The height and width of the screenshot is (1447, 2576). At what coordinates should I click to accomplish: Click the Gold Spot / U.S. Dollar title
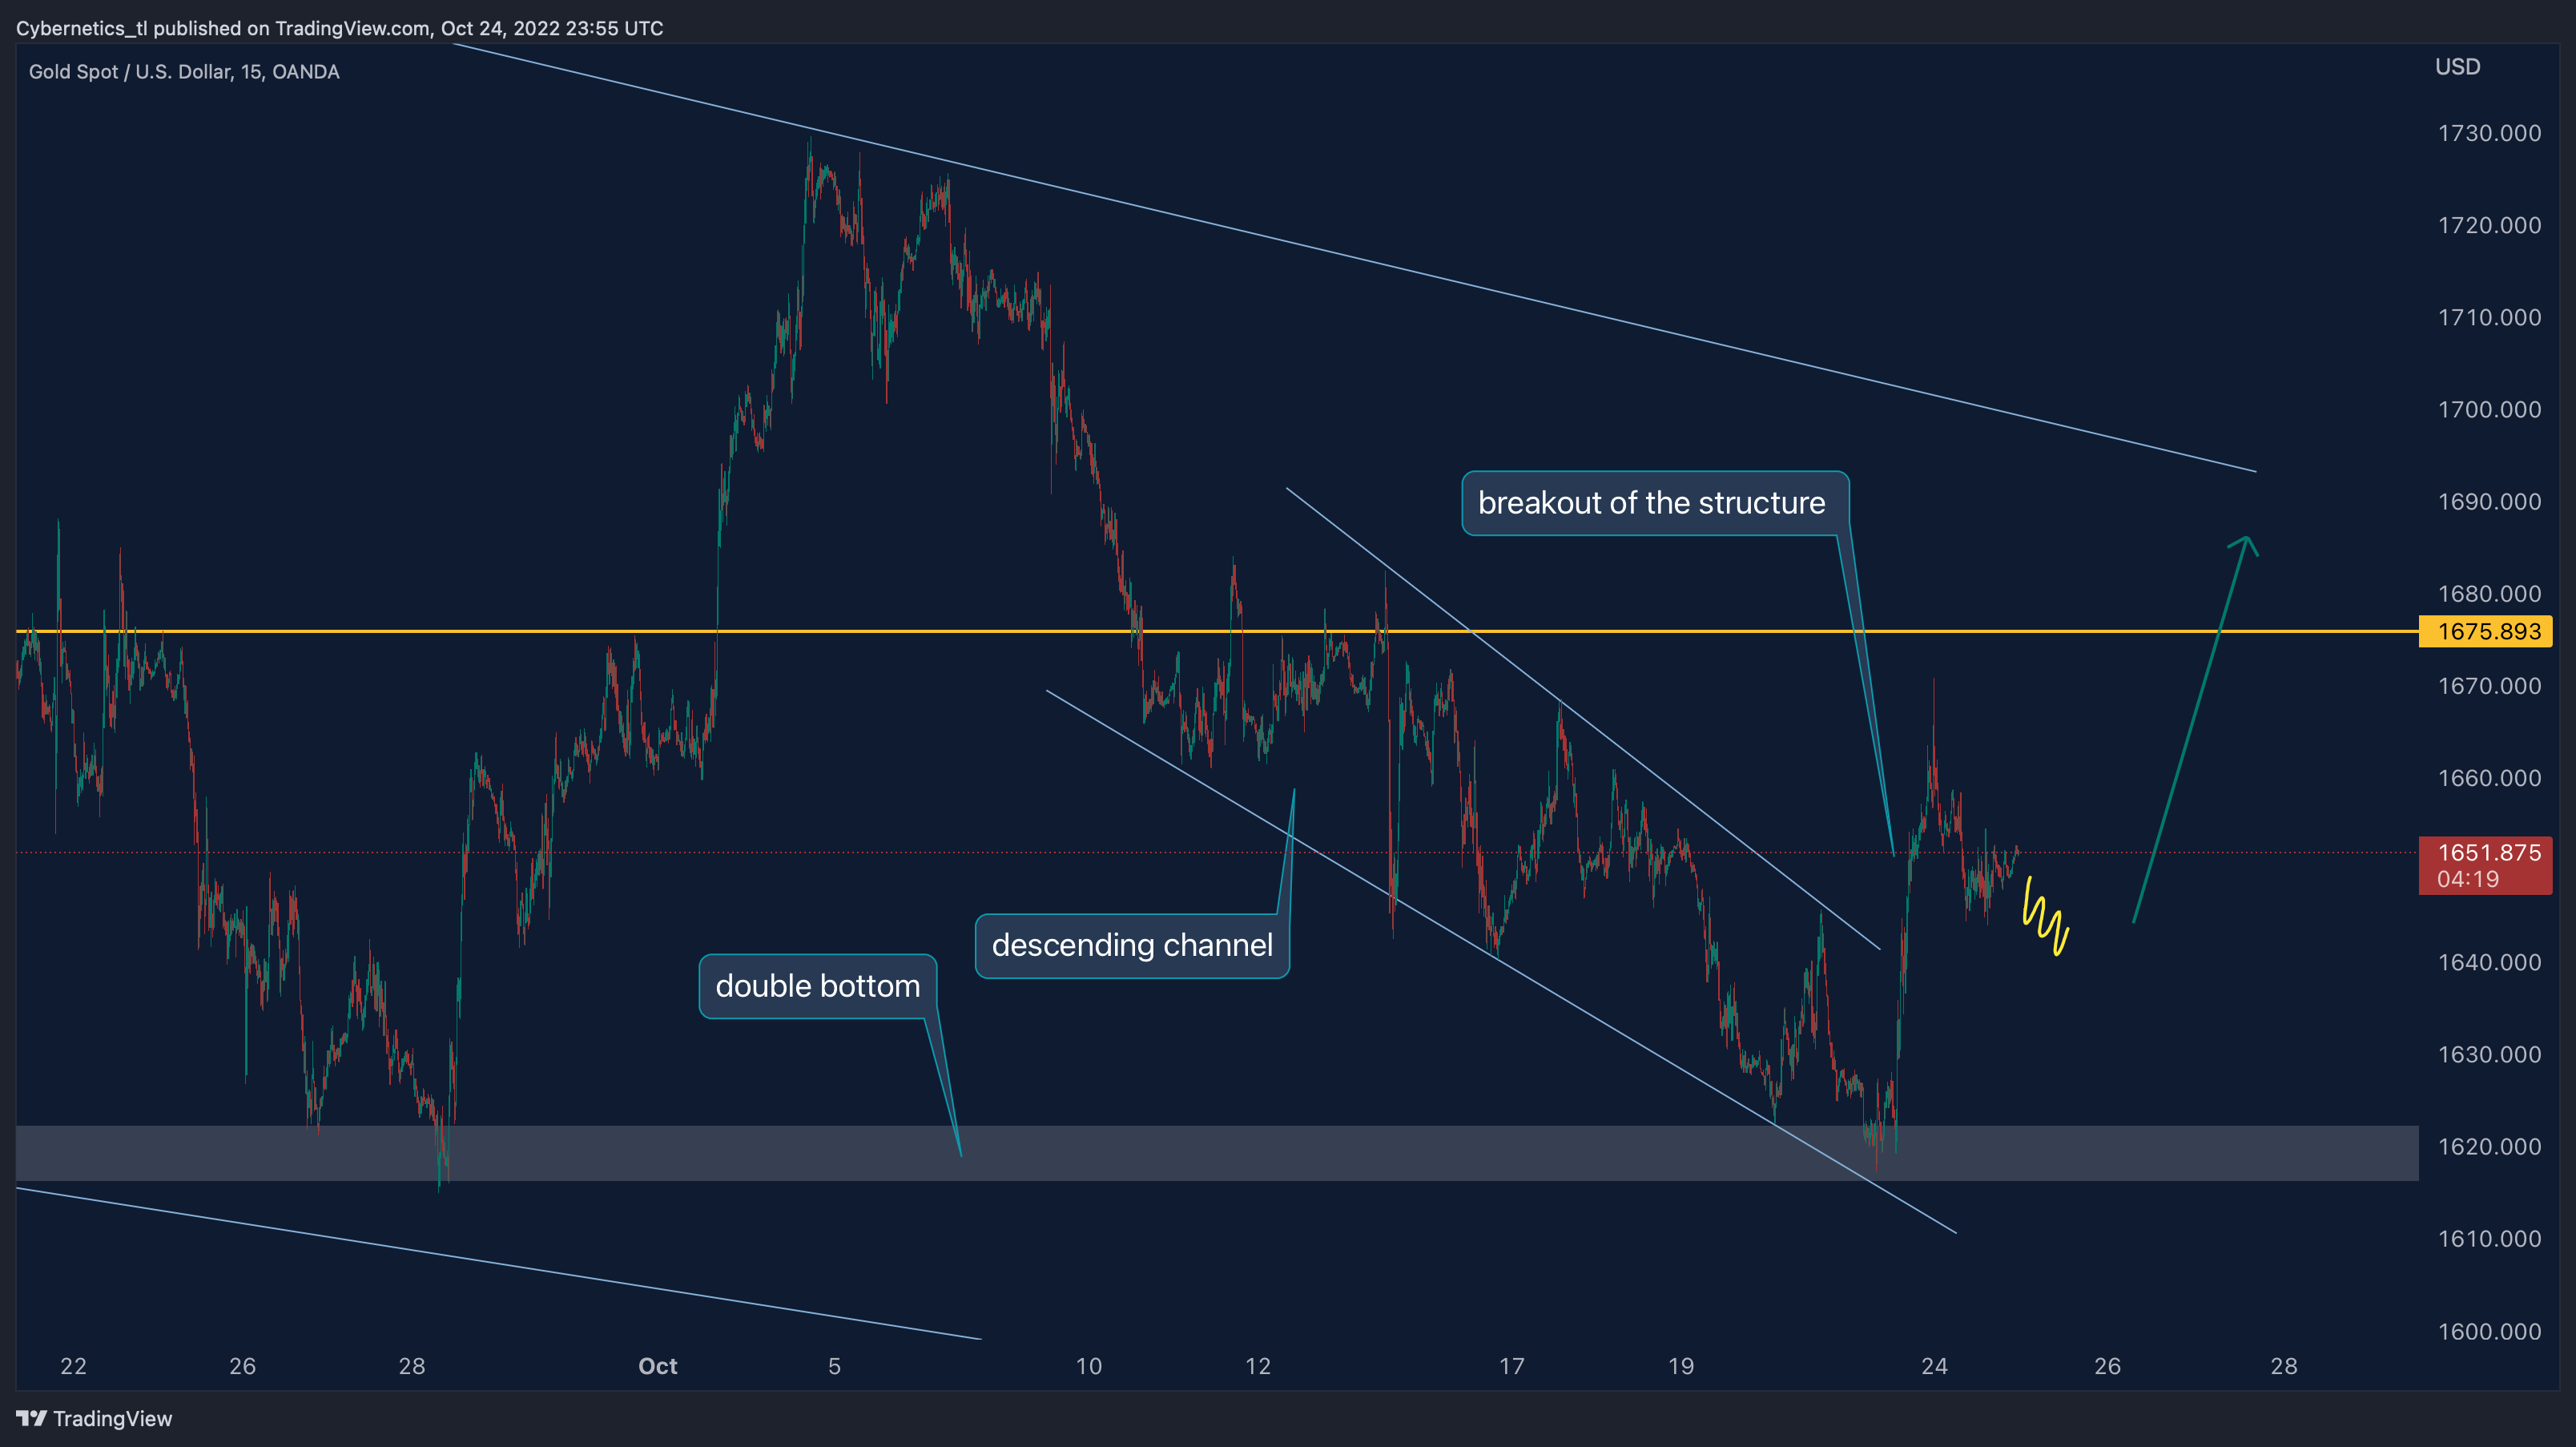(184, 72)
